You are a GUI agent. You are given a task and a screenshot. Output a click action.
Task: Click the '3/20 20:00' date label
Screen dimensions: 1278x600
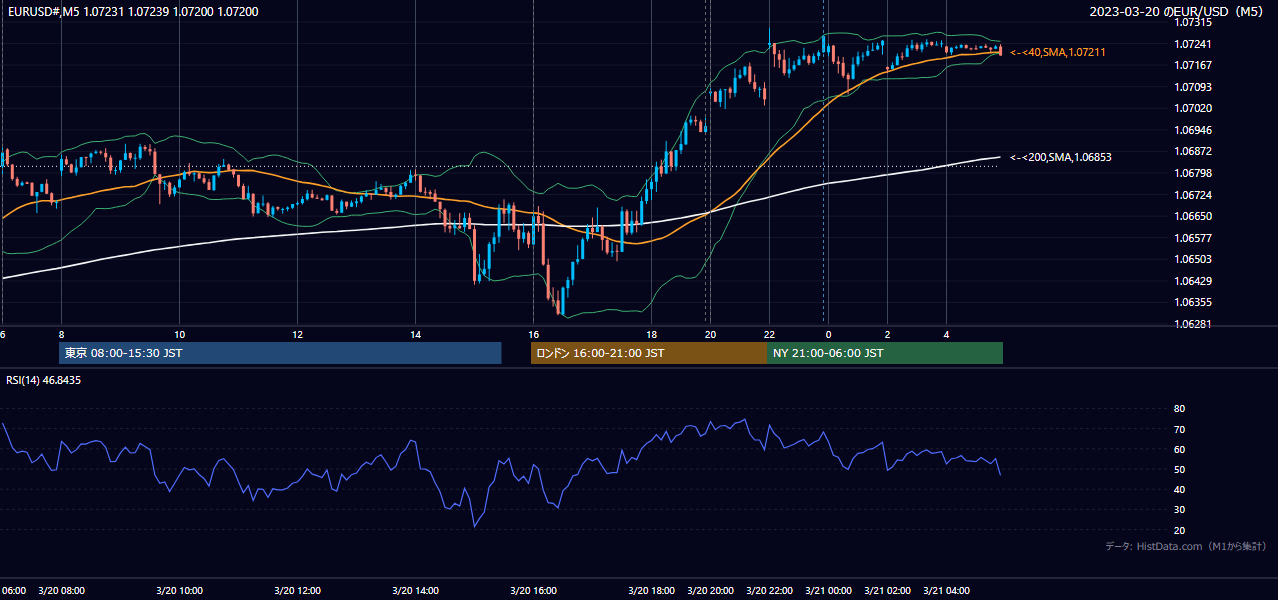pyautogui.click(x=710, y=590)
